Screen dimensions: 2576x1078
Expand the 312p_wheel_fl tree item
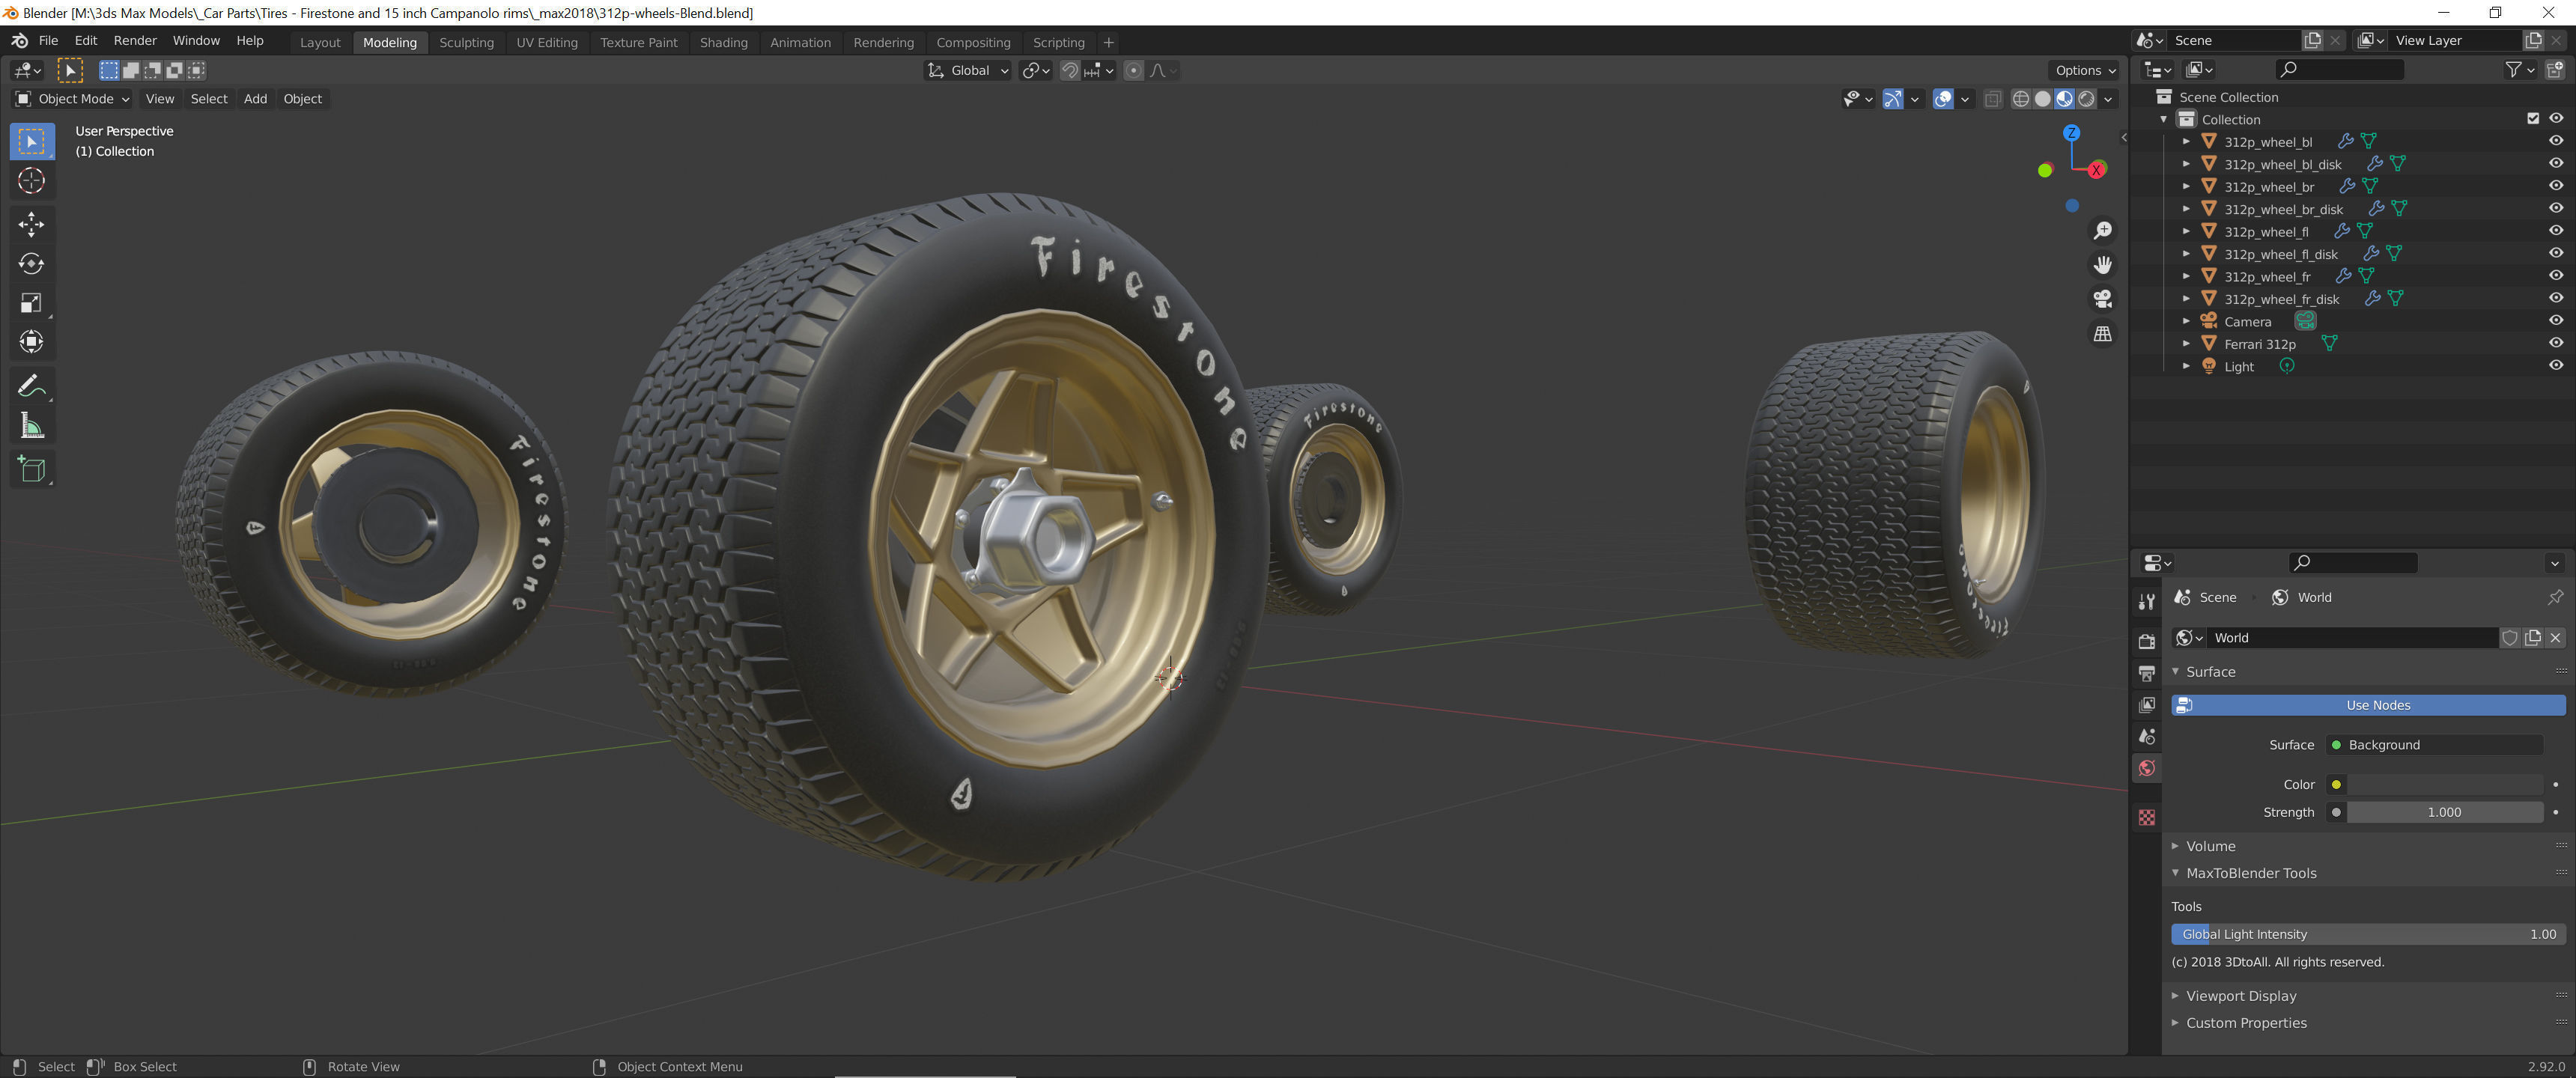pos(2186,231)
